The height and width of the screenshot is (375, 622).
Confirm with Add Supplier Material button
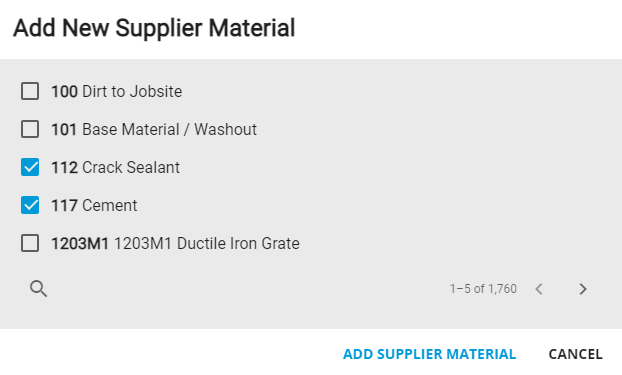coord(430,354)
